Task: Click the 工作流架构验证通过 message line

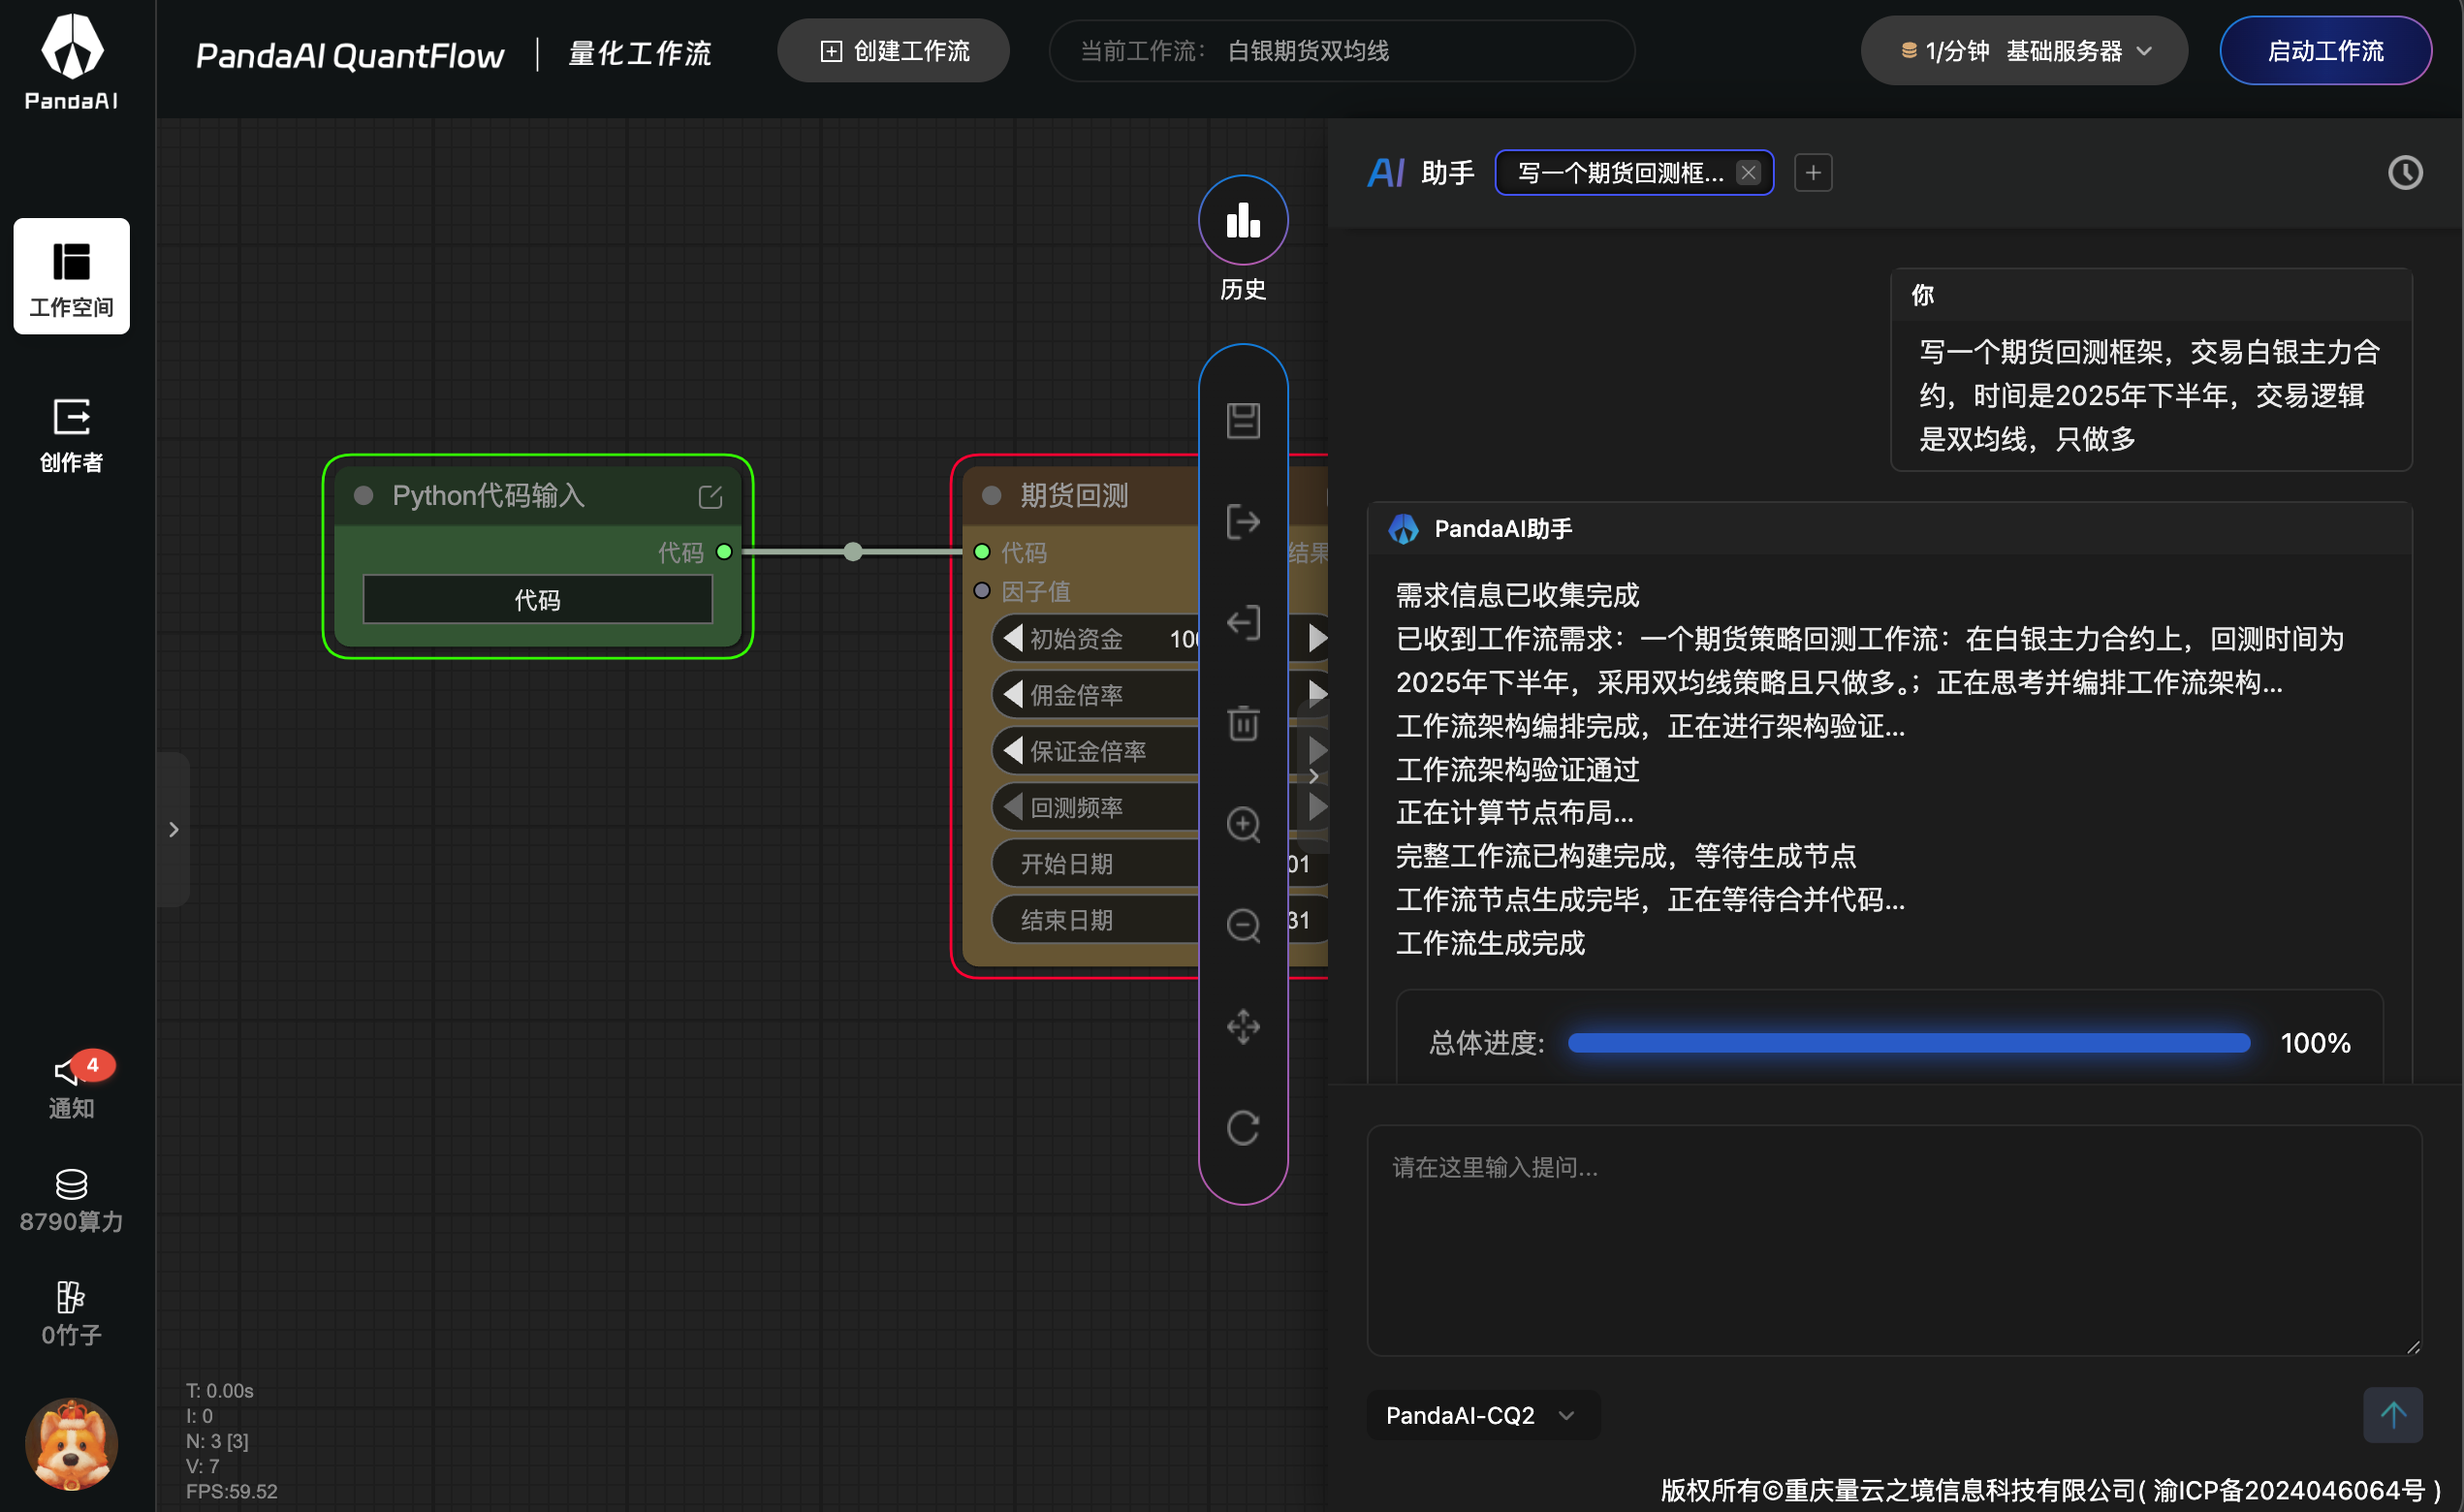Action: [1517, 769]
